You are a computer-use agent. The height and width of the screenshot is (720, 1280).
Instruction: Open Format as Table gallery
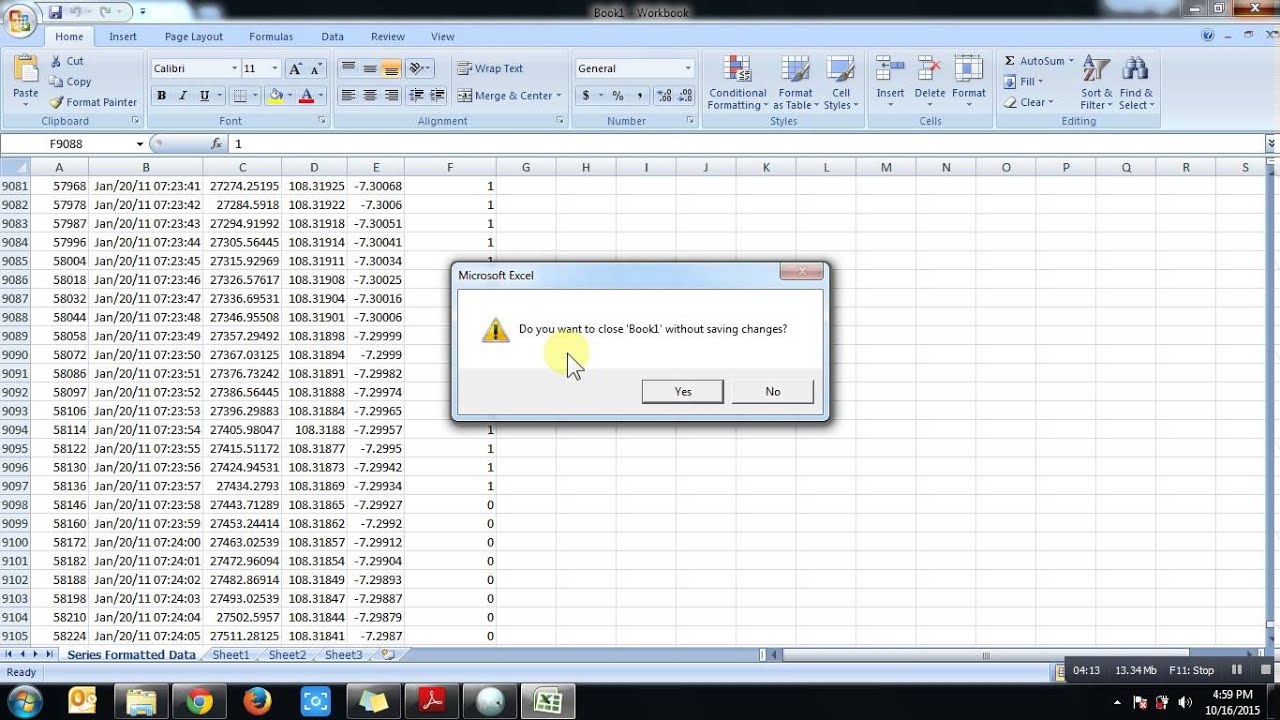point(796,84)
